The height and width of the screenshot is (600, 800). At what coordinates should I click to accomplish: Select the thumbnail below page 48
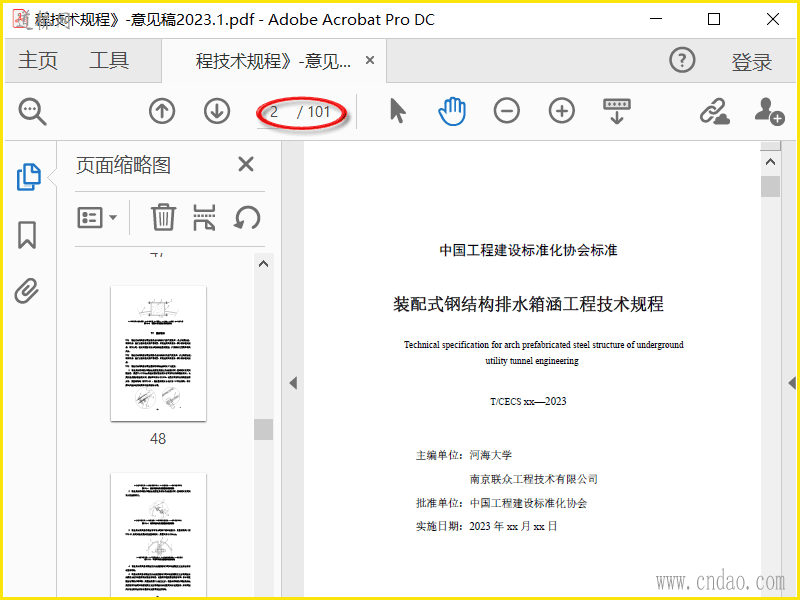pyautogui.click(x=159, y=534)
